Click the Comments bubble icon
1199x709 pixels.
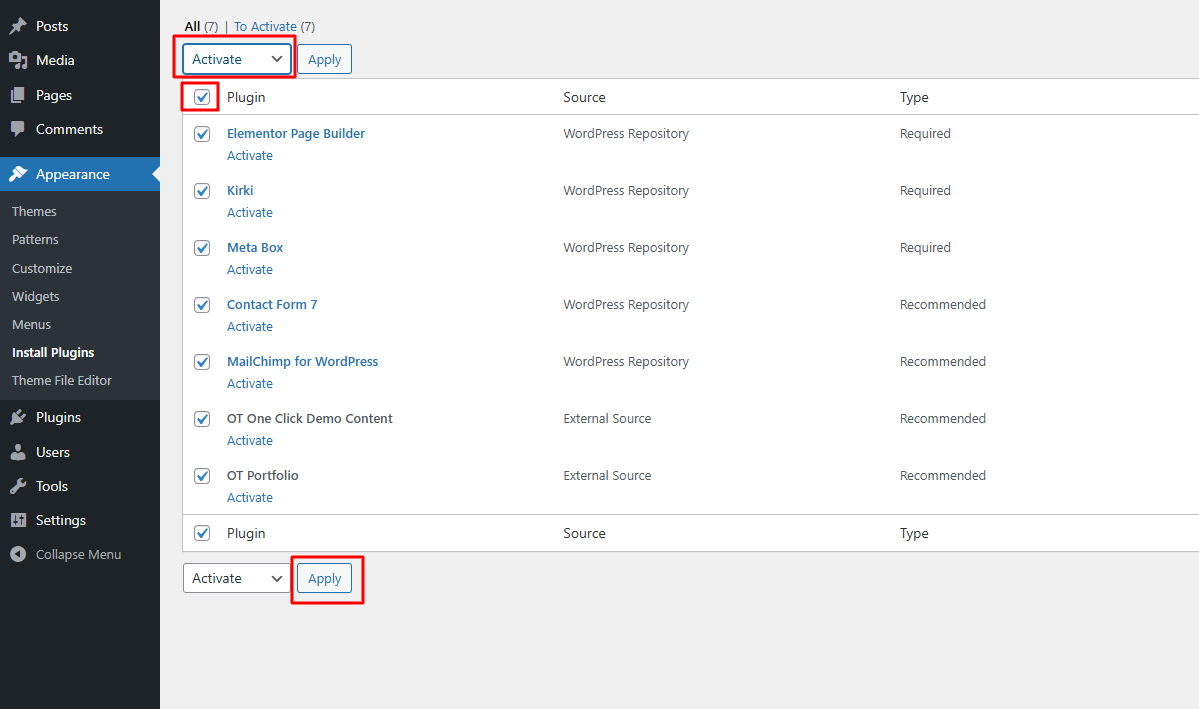18,130
